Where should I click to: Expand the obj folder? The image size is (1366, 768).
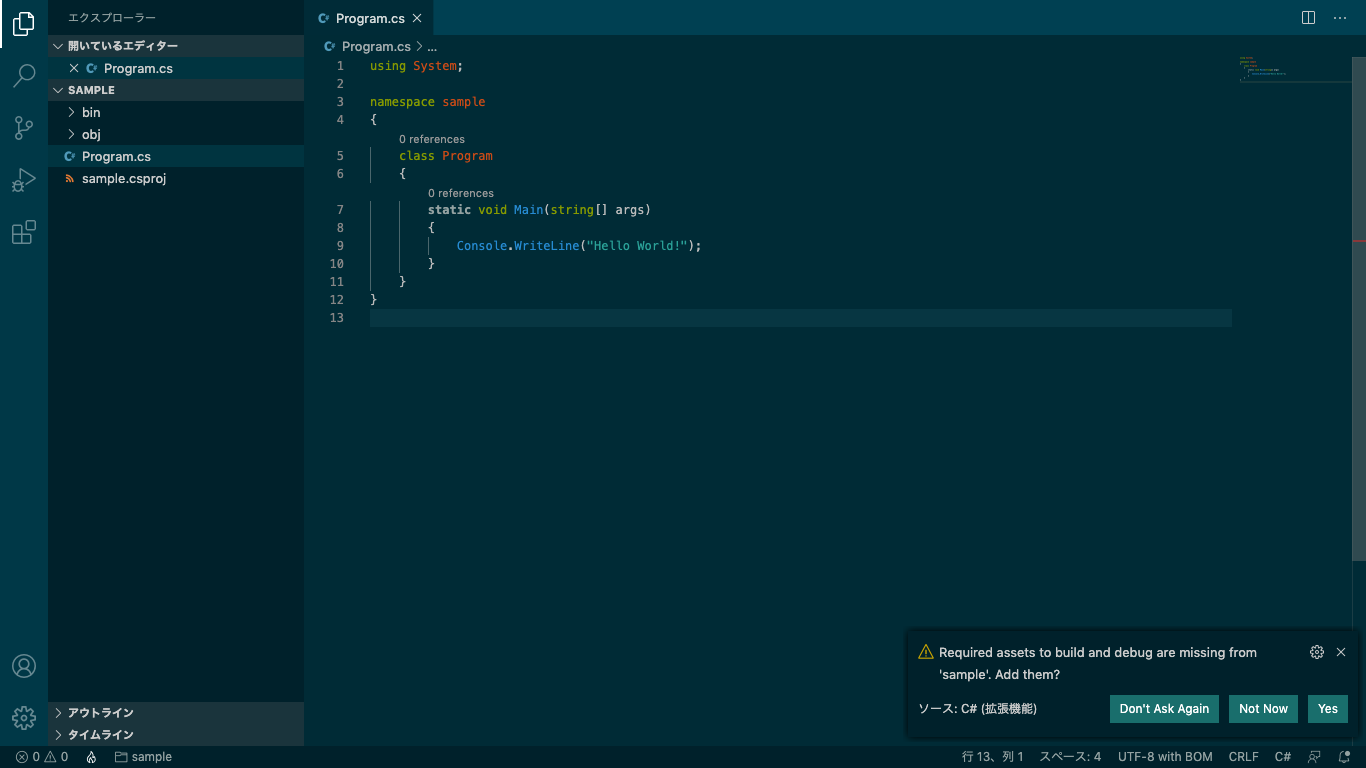[x=176, y=134]
